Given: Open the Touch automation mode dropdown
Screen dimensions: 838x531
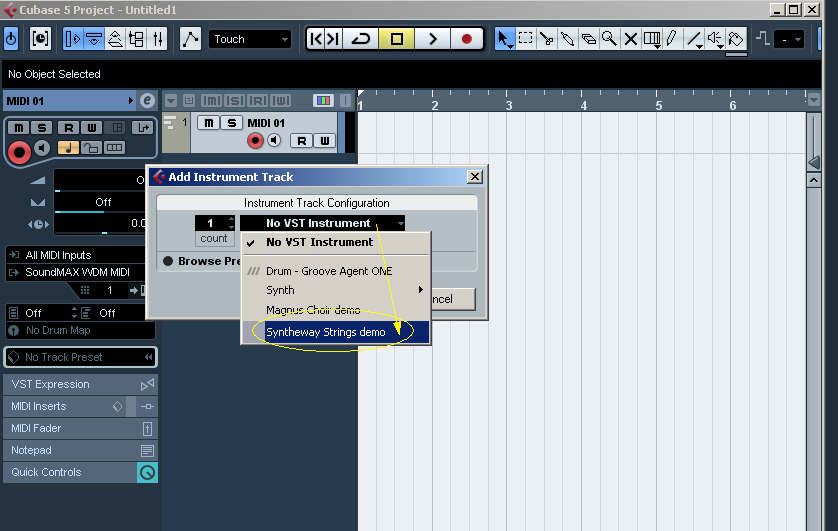Looking at the screenshot, I should click(250, 39).
